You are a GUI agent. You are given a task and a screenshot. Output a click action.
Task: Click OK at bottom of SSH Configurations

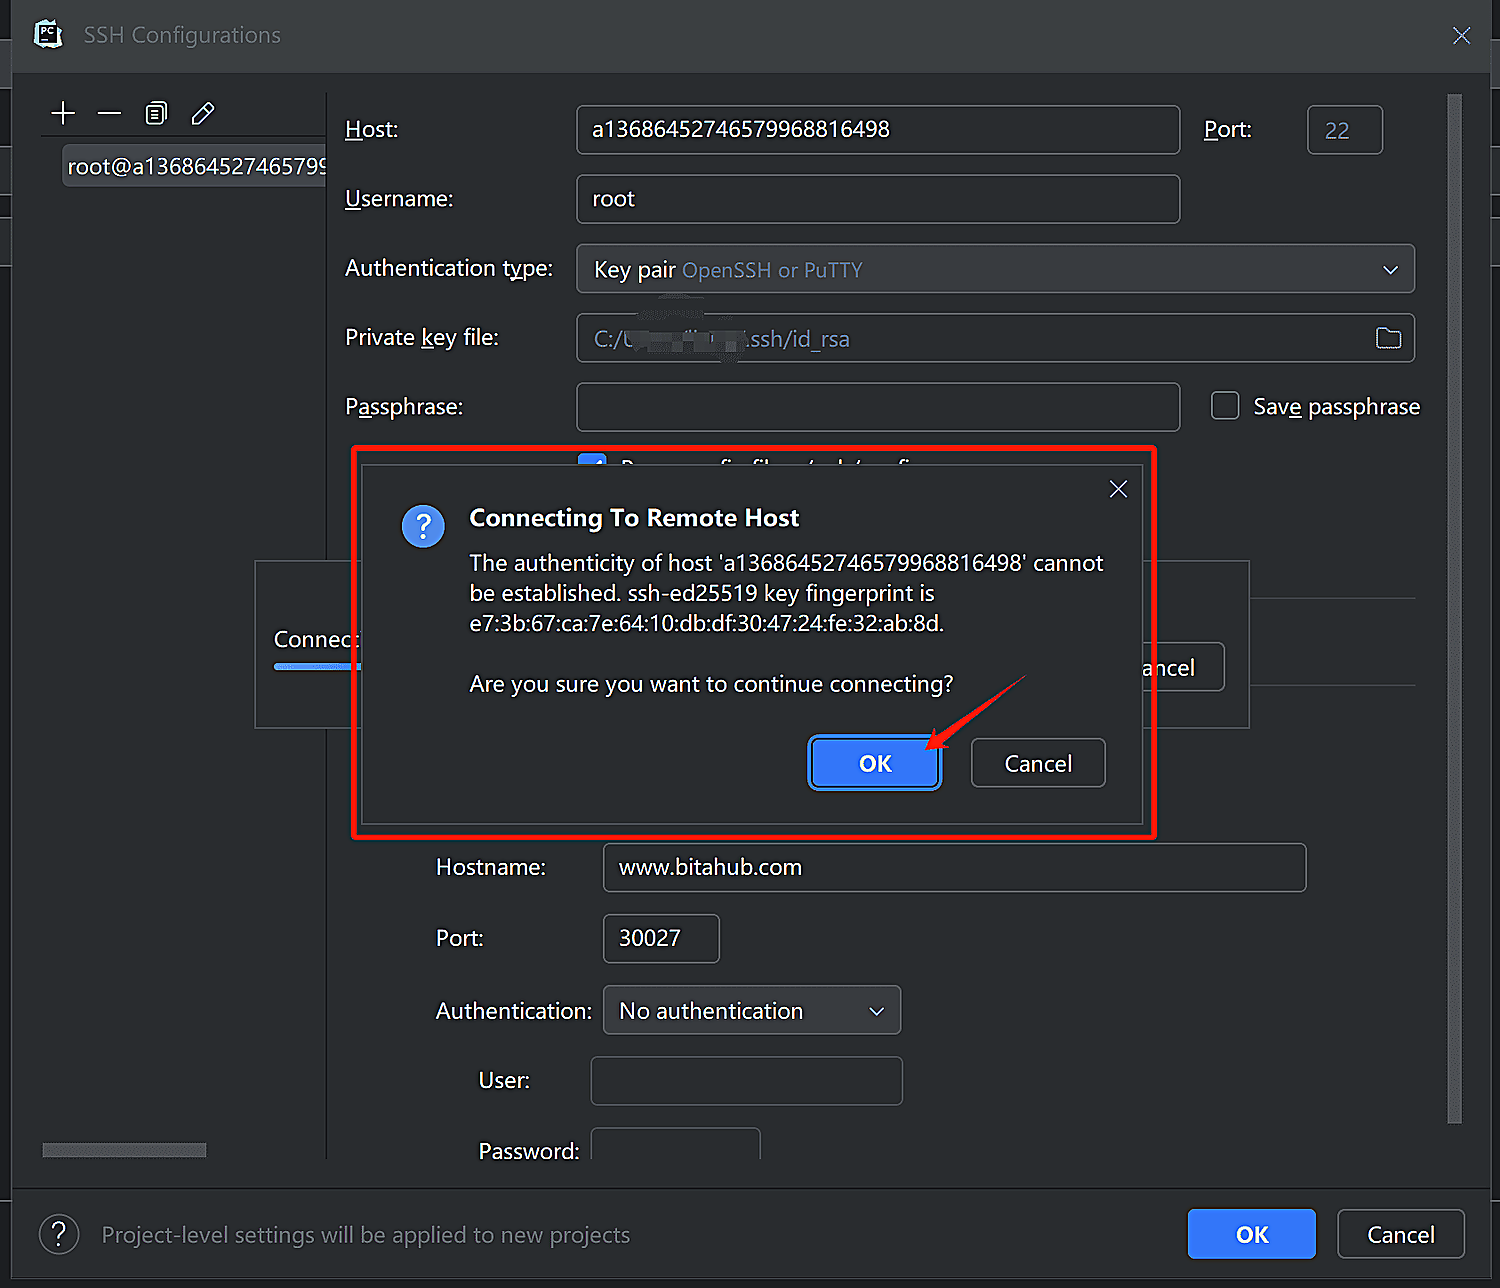(1252, 1234)
